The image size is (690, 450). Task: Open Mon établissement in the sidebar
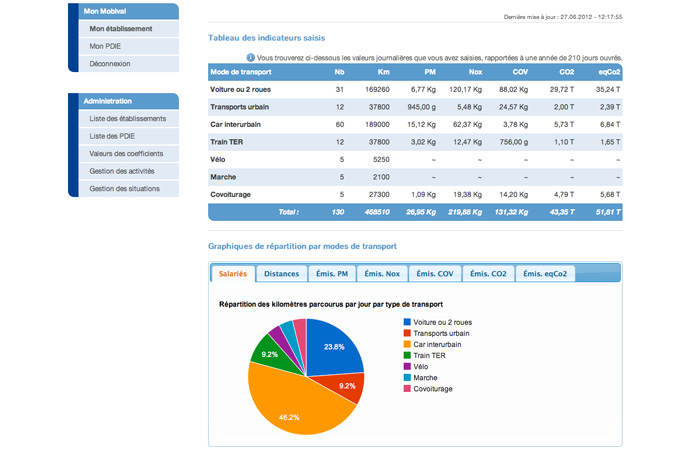[x=121, y=29]
